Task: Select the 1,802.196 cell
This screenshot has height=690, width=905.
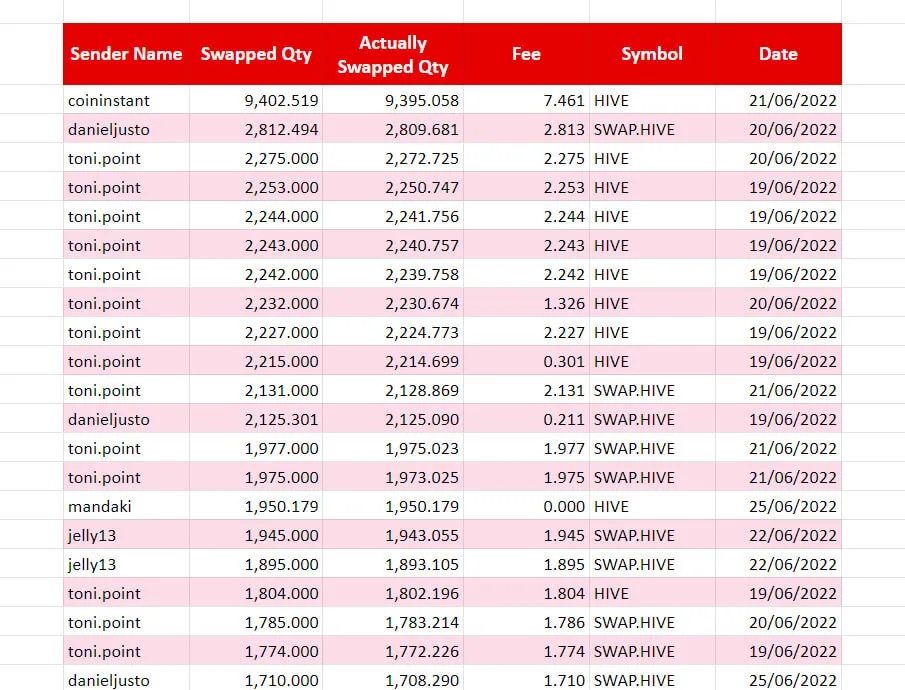Action: pos(392,592)
